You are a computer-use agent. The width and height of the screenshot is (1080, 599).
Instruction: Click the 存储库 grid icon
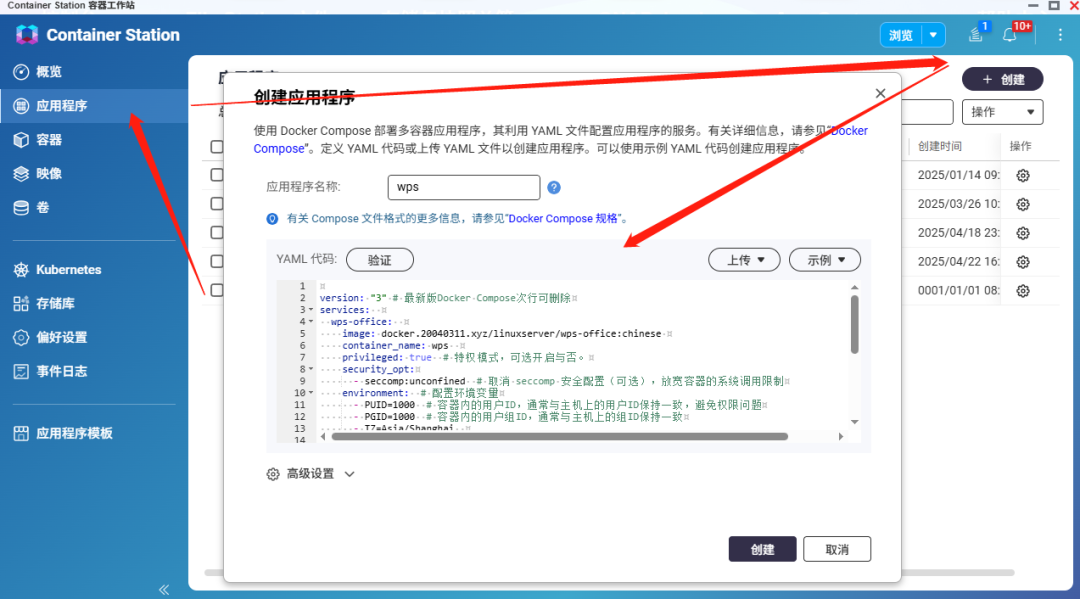pos(21,304)
